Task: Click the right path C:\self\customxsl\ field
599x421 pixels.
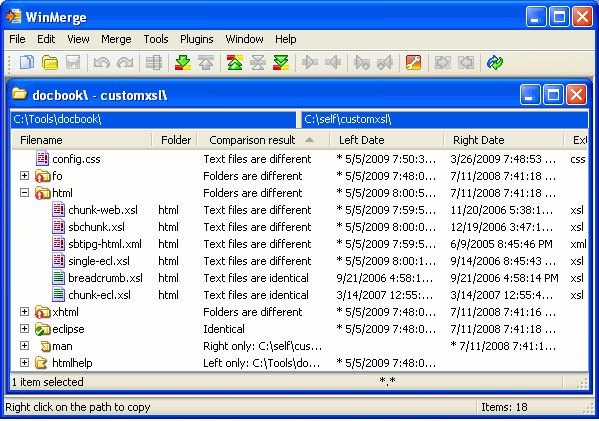Action: (x=445, y=119)
